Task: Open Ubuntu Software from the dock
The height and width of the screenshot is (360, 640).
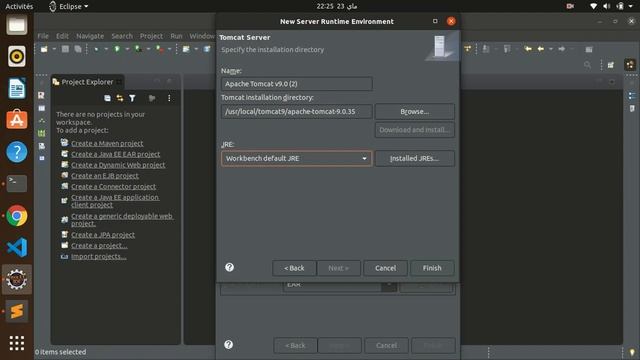Action: click(x=17, y=120)
